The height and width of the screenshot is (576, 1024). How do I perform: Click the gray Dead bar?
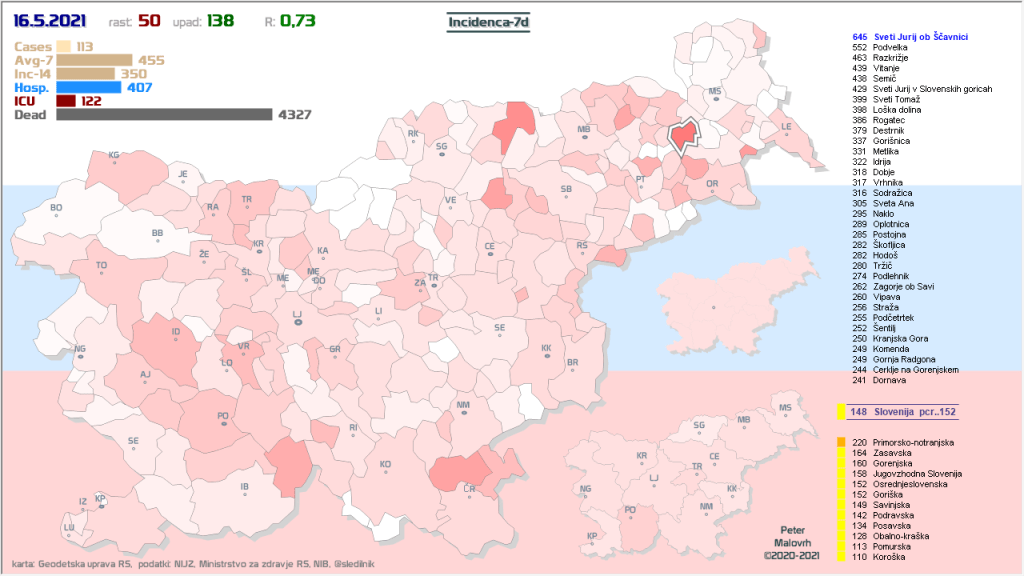pyautogui.click(x=164, y=115)
